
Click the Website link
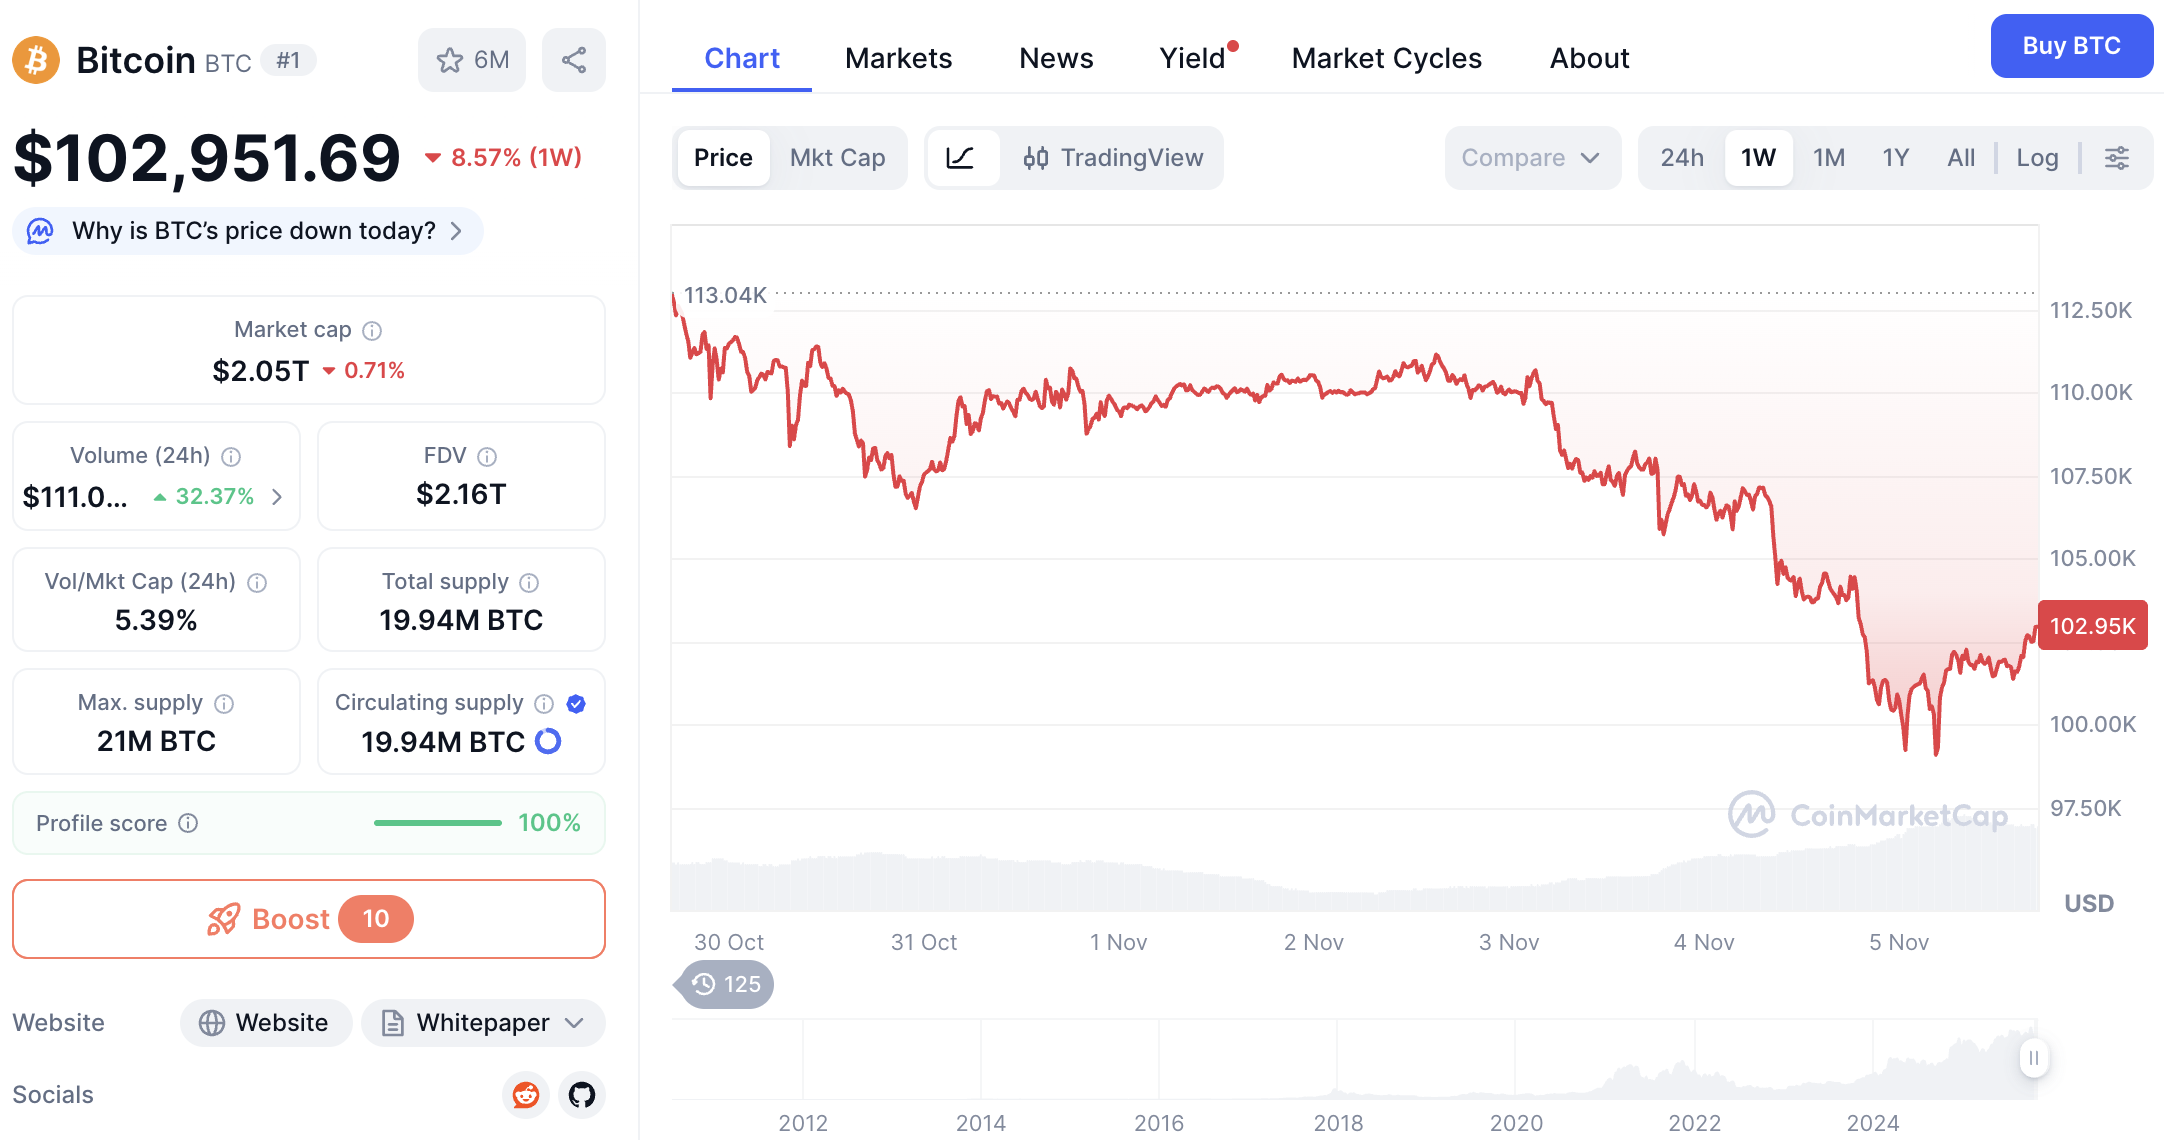(x=265, y=1022)
